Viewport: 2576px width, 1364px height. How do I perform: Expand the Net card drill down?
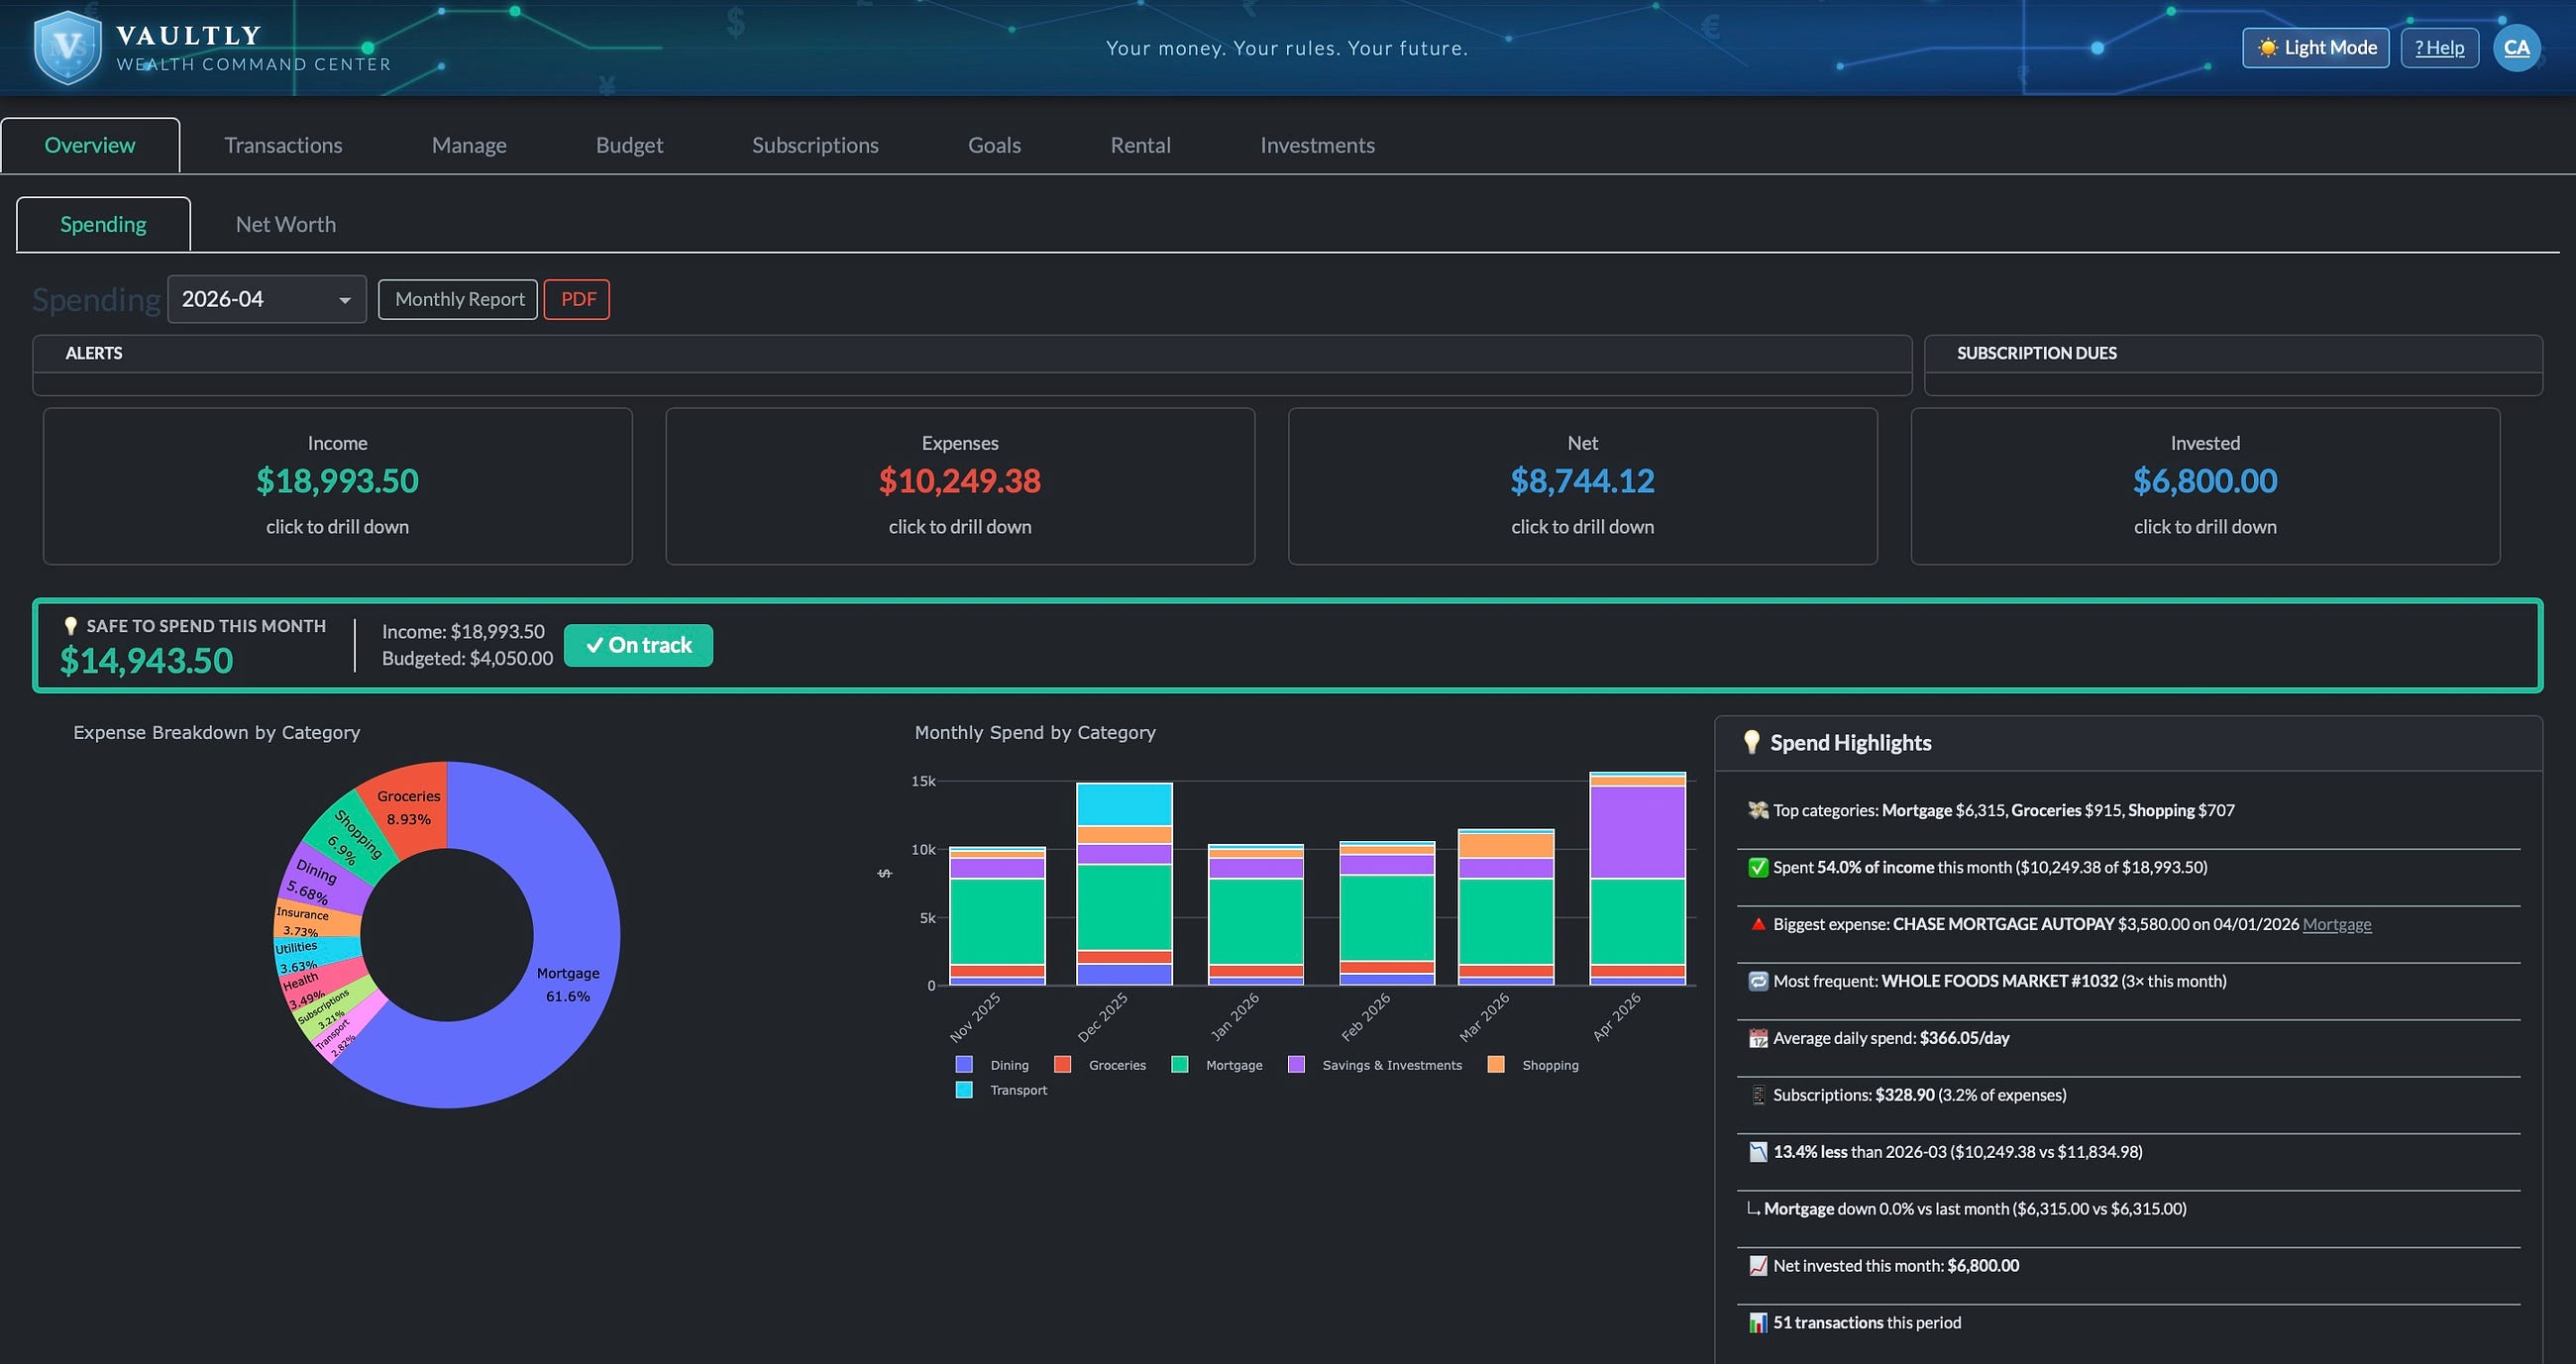pos(1582,486)
